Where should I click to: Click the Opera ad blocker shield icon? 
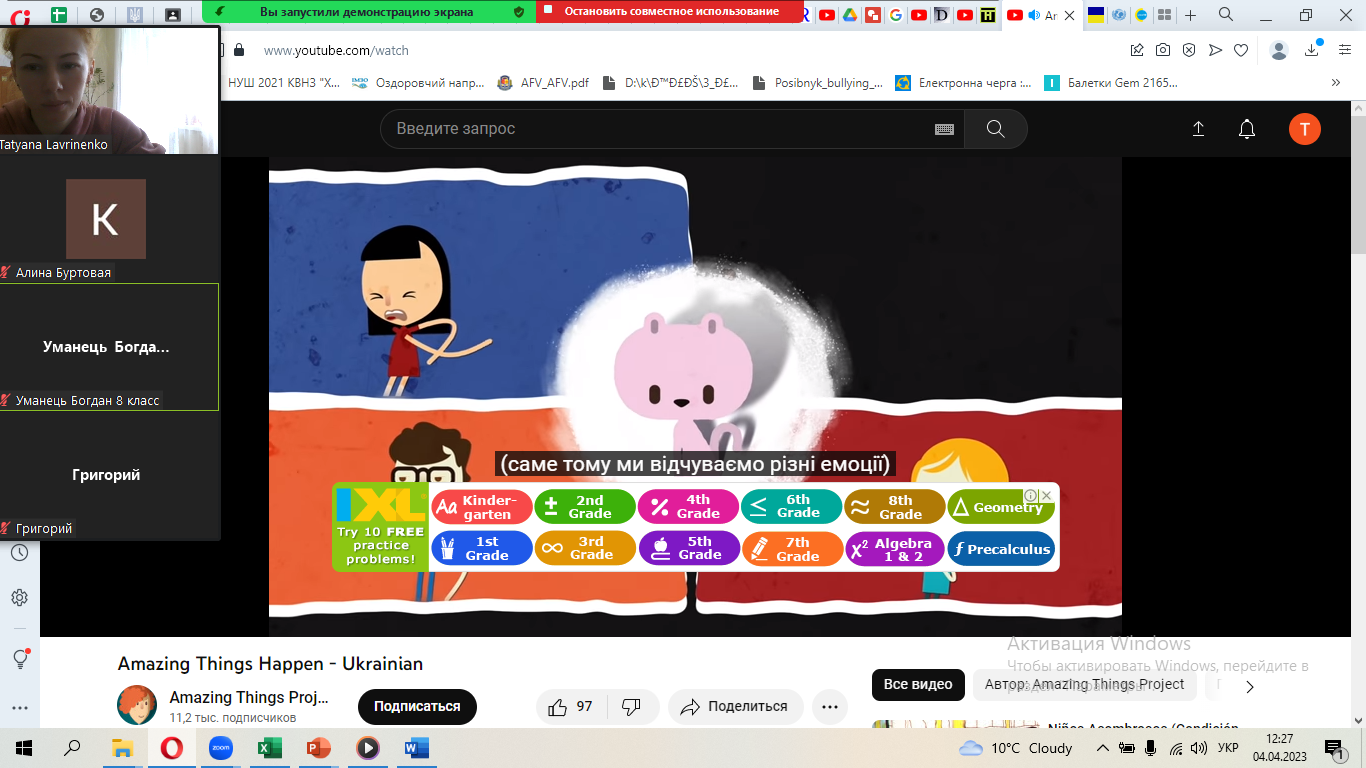click(1189, 50)
